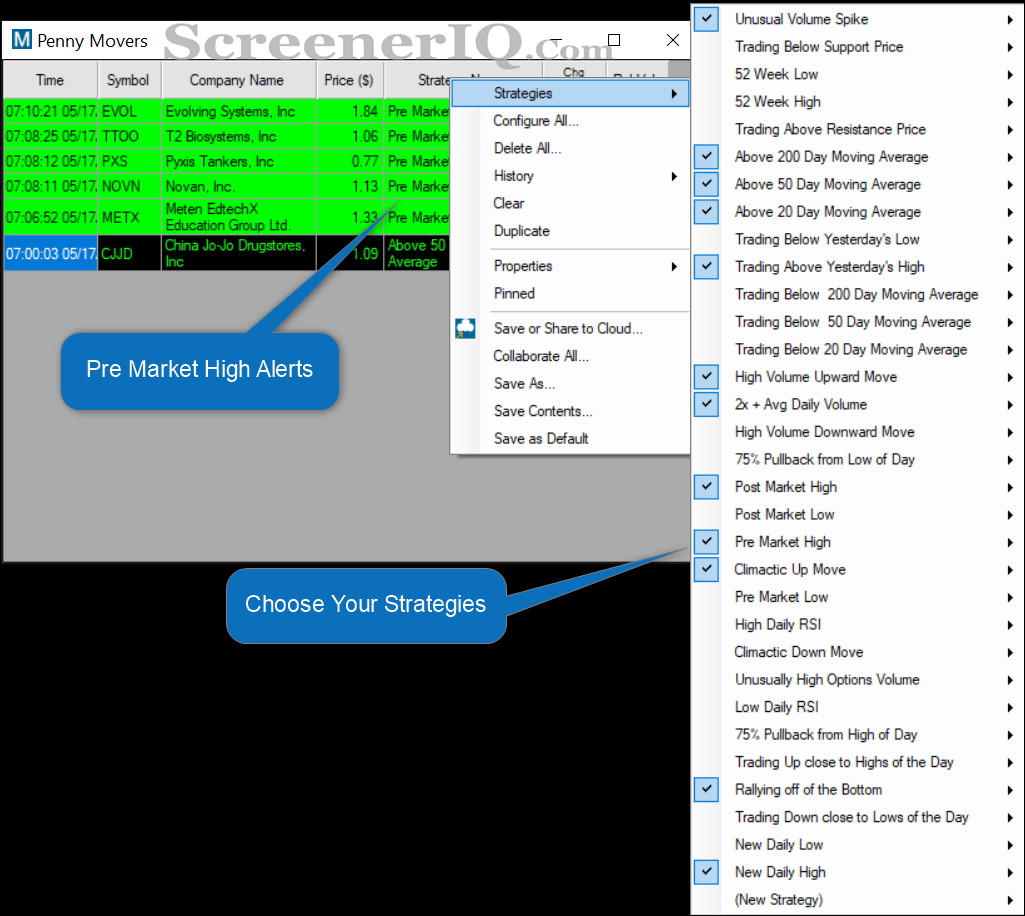Select Trading Below Yesterday's Low strategy
Screen dimensions: 1025x916
tap(827, 239)
